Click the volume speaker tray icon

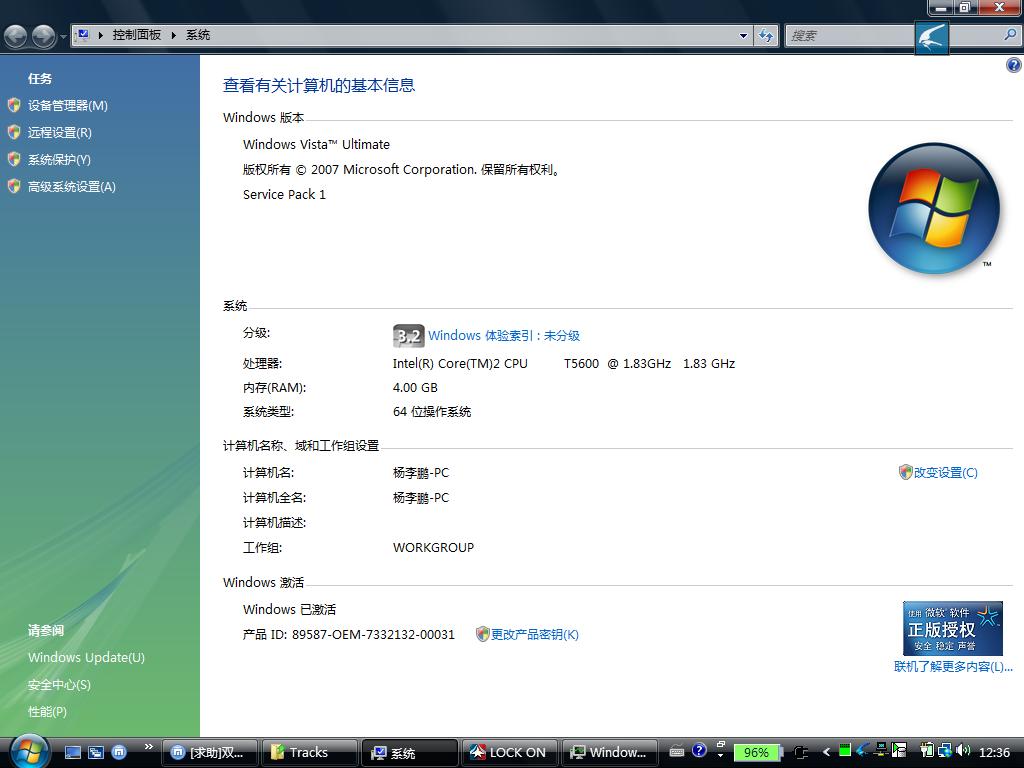[963, 751]
